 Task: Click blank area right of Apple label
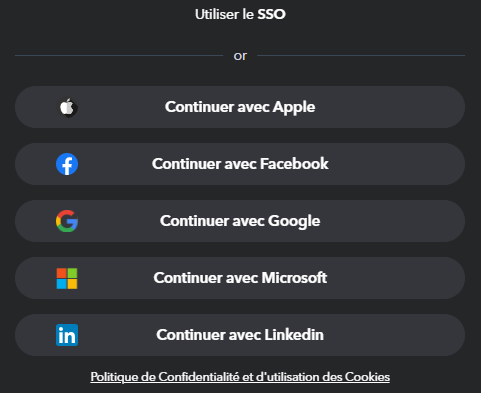point(390,107)
